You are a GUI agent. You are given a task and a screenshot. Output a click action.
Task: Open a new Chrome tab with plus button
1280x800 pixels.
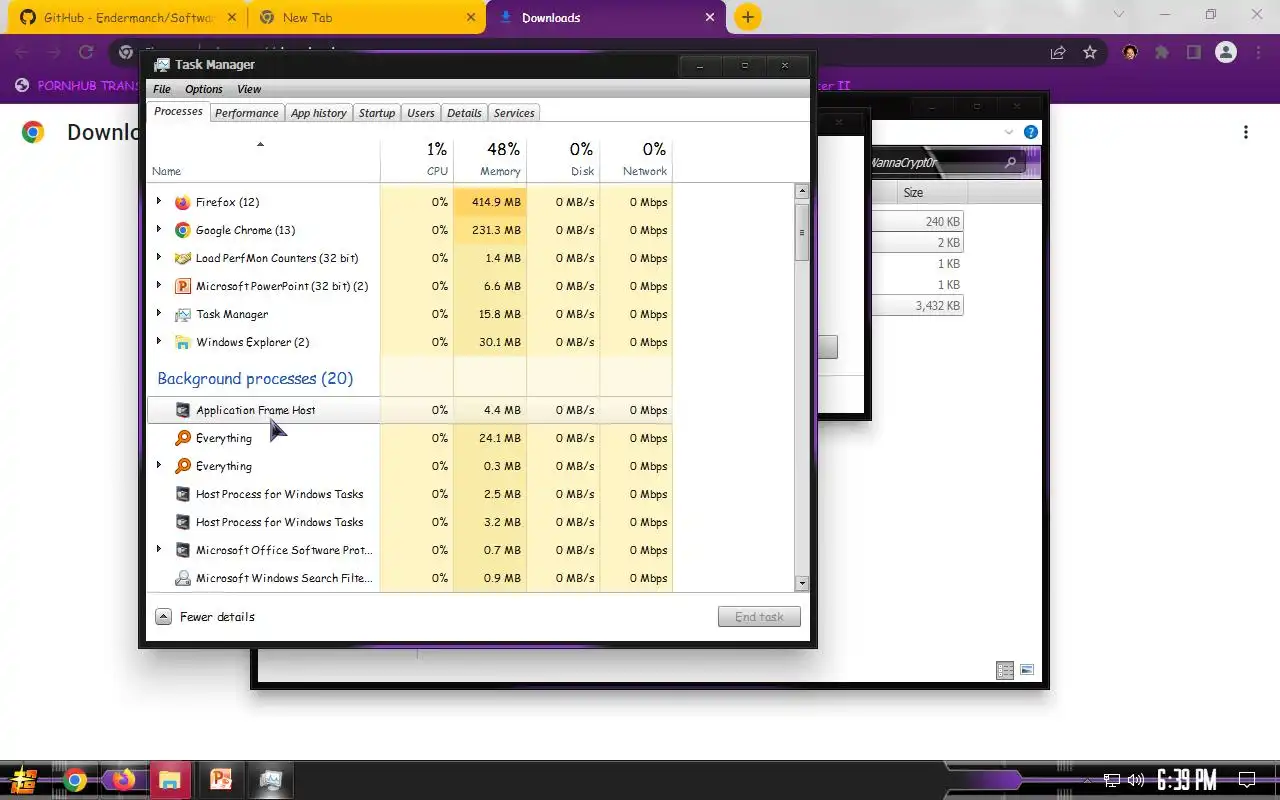(747, 17)
